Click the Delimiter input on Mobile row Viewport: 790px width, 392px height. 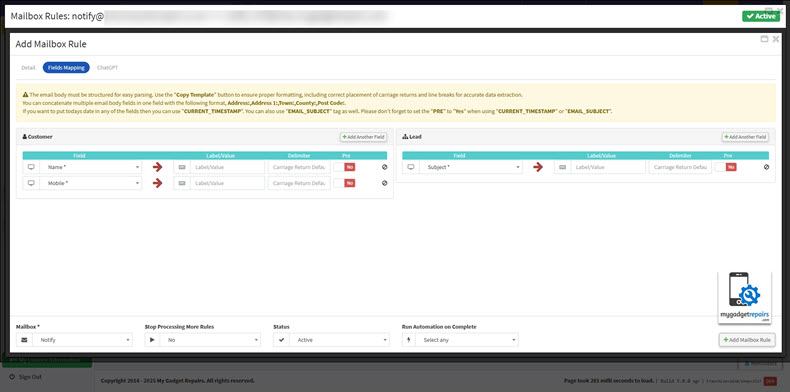tap(299, 183)
